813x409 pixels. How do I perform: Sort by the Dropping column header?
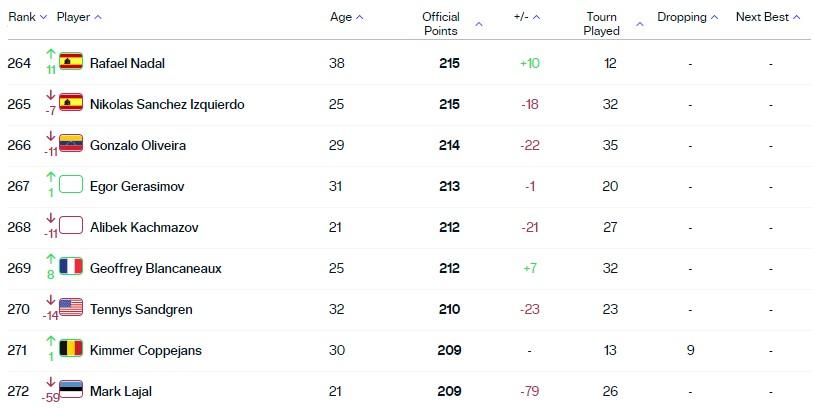pyautogui.click(x=688, y=17)
